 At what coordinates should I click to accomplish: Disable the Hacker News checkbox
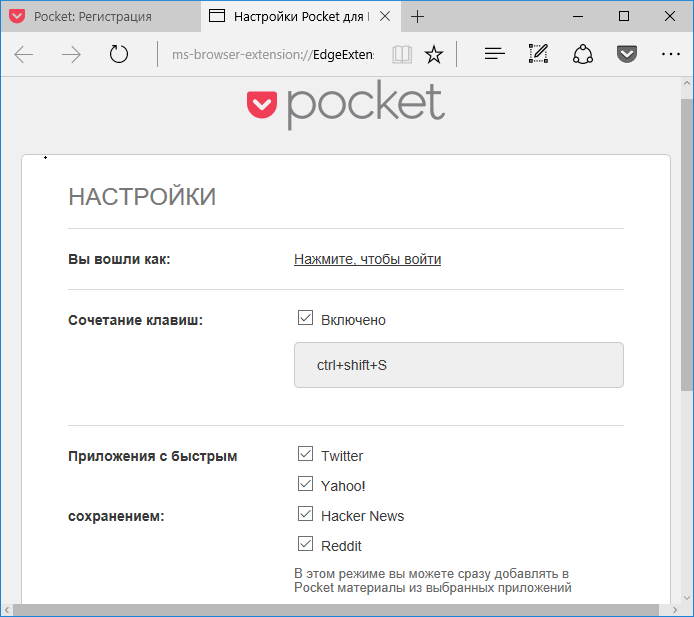click(305, 514)
